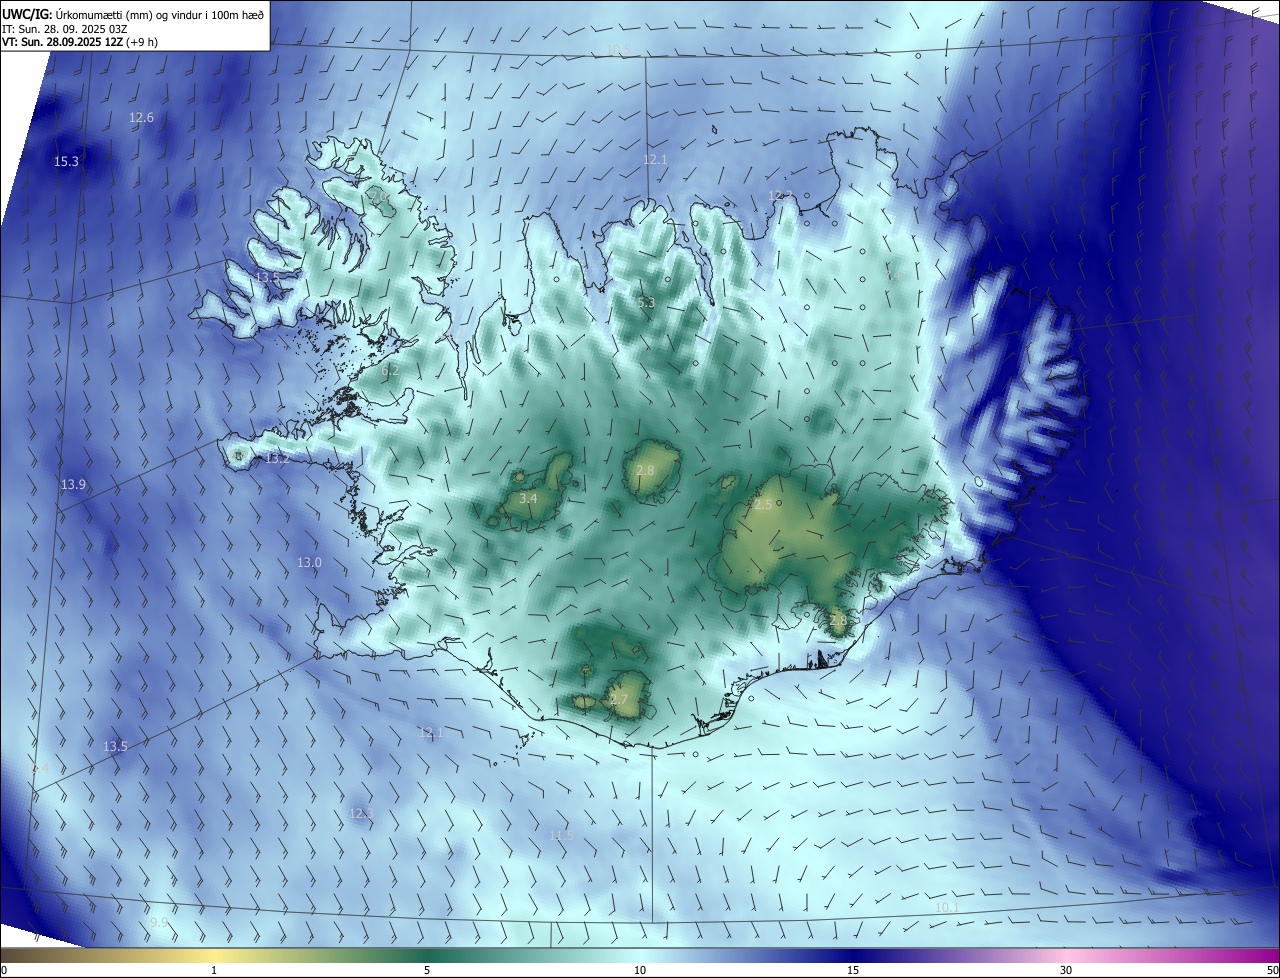Click the 9.9 value label on the map
The image size is (1280, 978).
pyautogui.click(x=159, y=922)
